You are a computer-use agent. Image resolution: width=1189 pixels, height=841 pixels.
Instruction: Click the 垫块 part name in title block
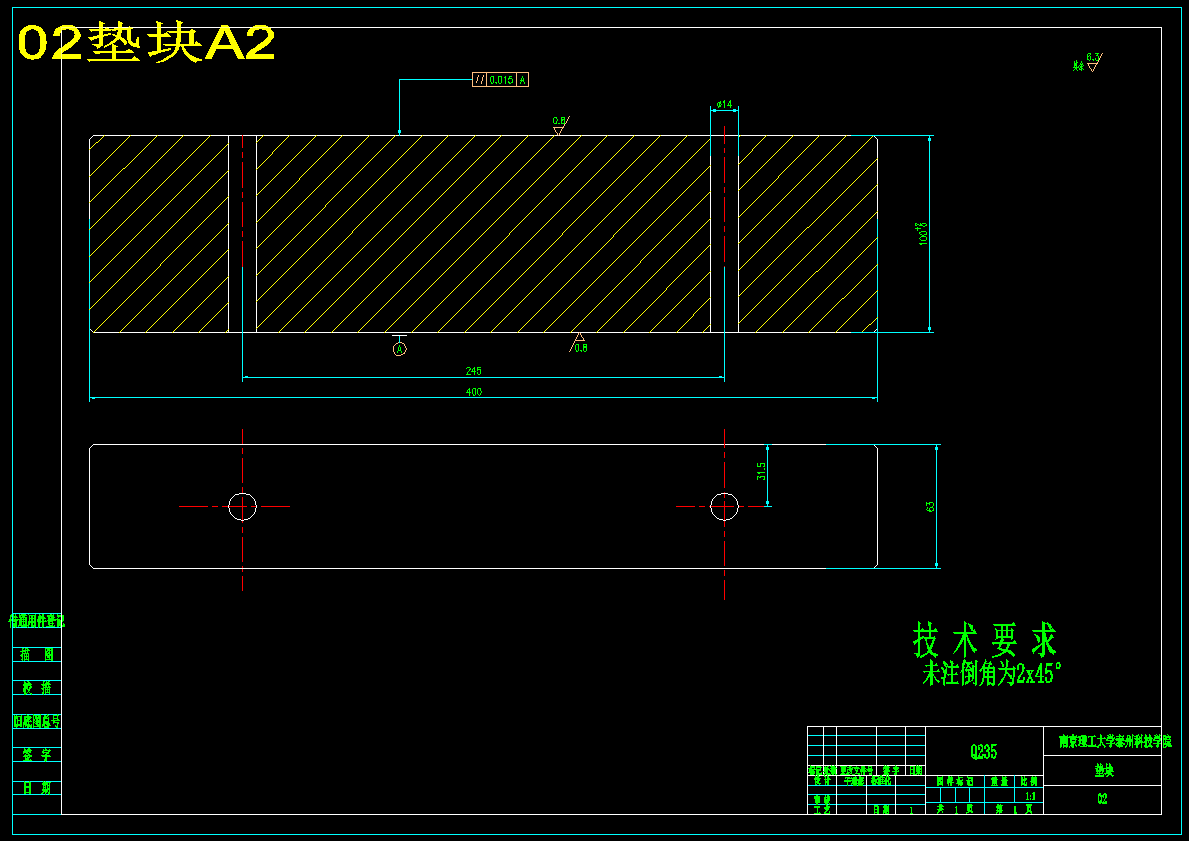pos(1103,770)
